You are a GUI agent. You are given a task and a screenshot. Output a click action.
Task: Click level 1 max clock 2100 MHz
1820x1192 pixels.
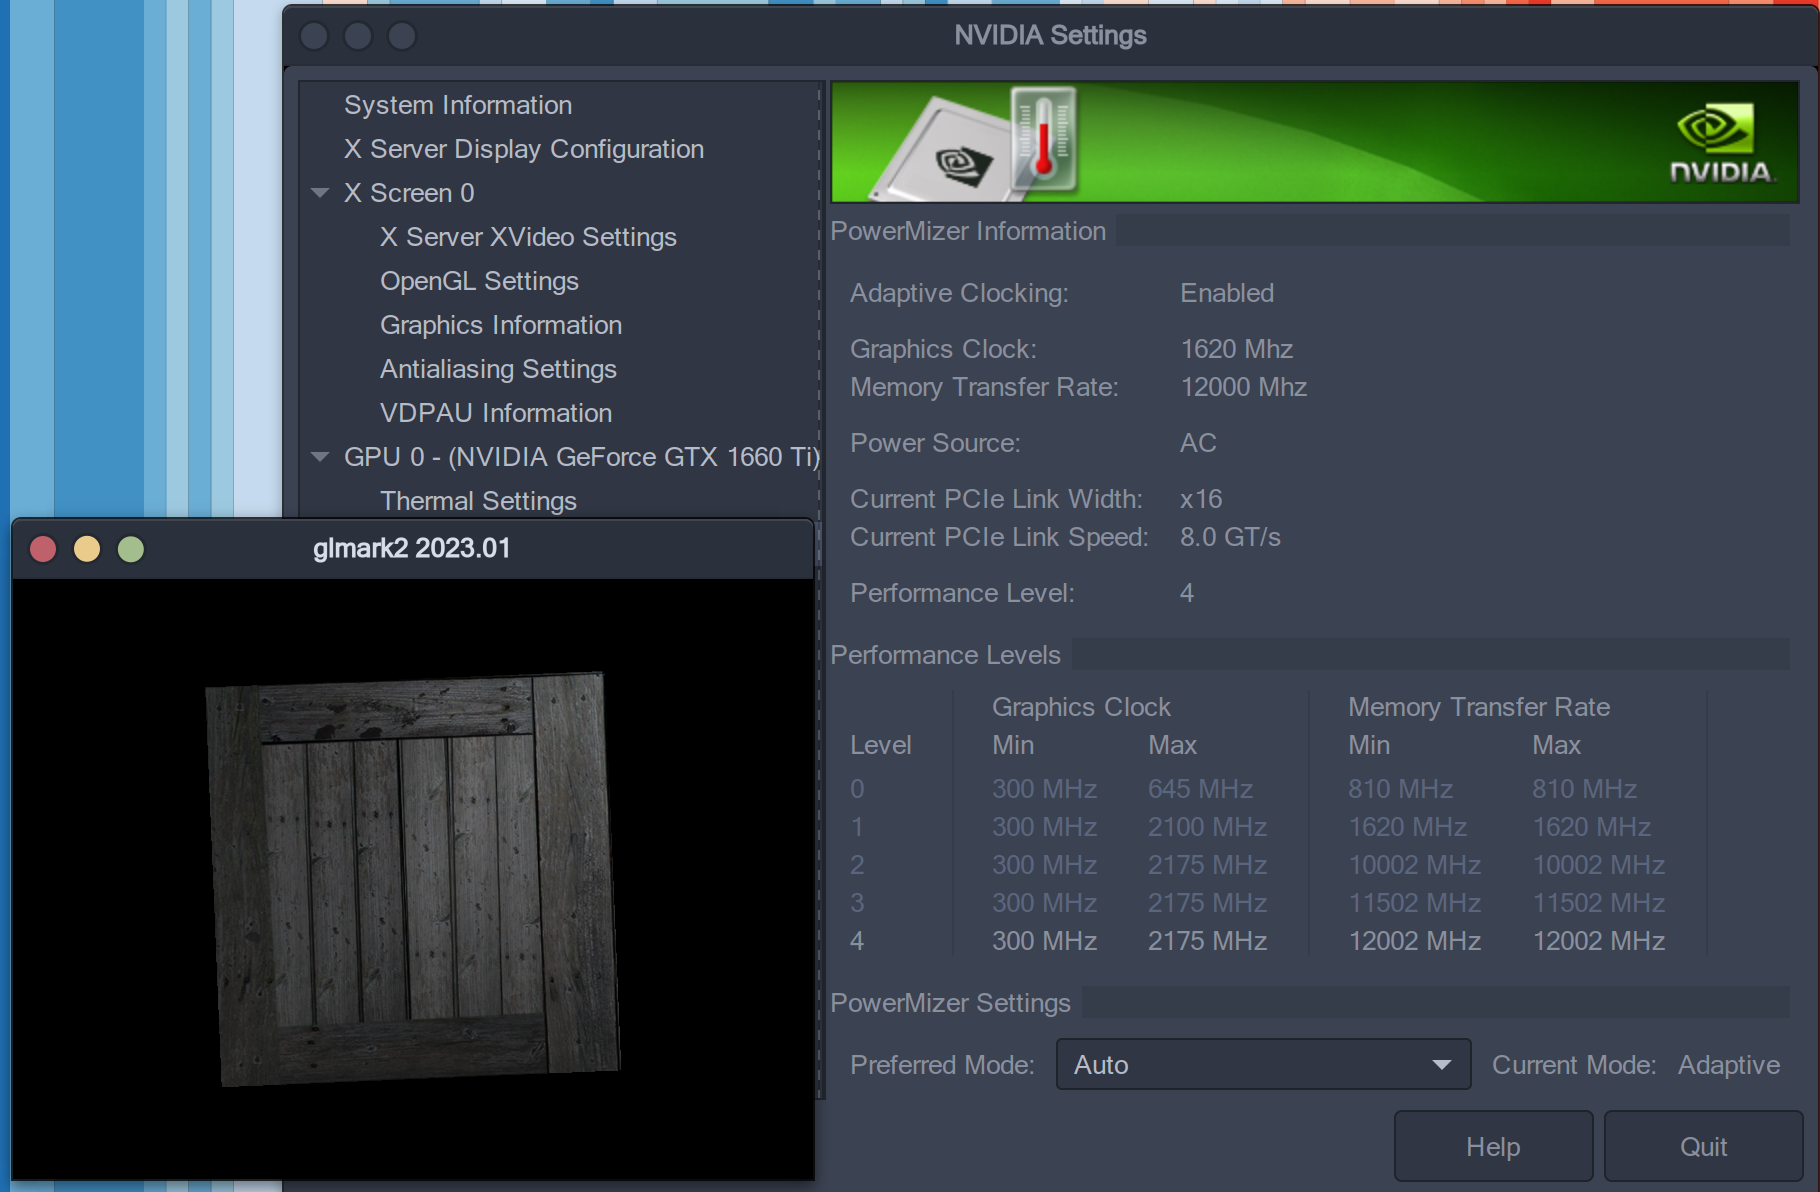tap(1207, 827)
